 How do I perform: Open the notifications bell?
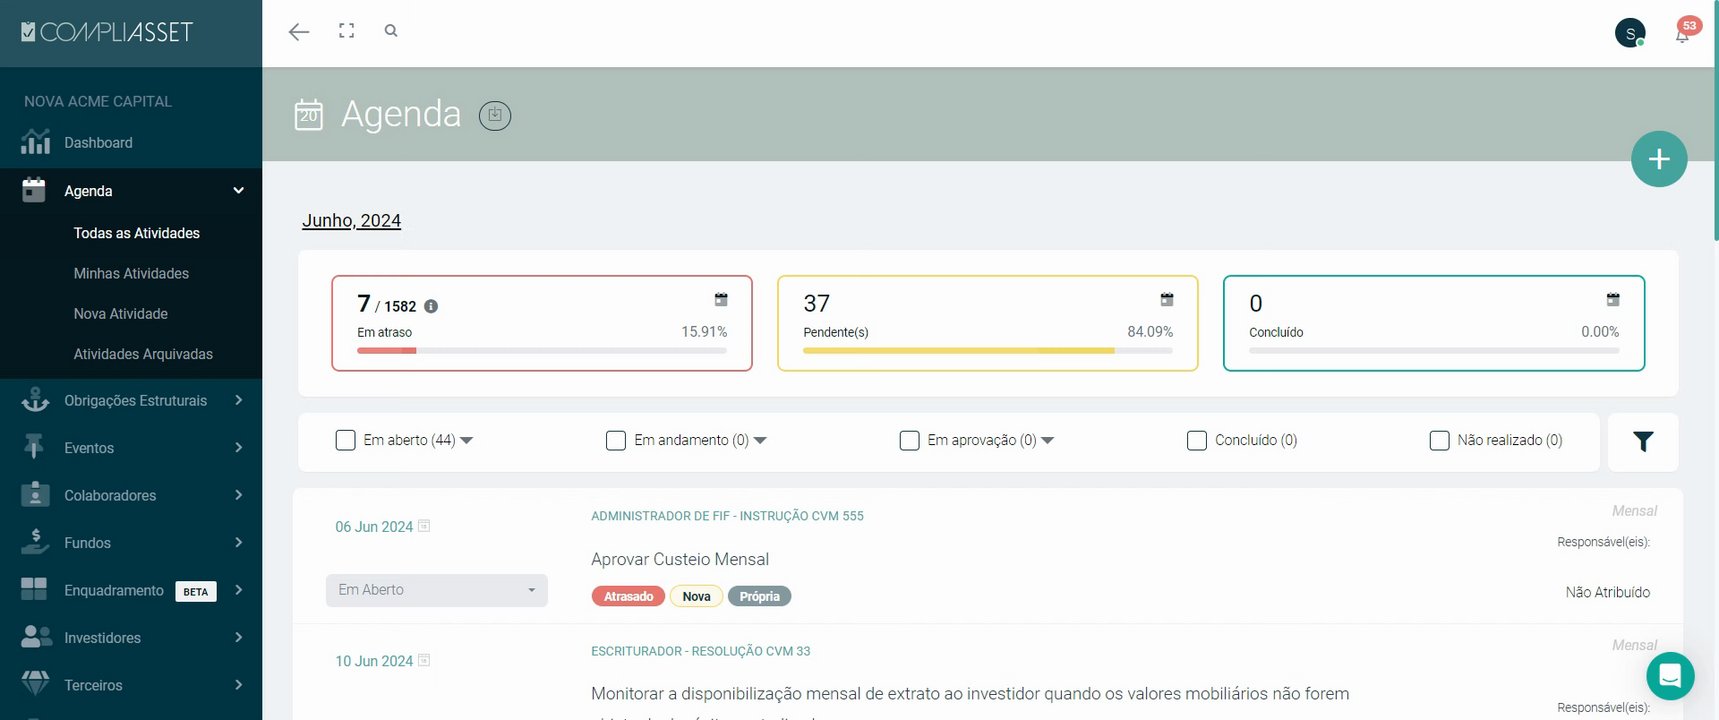1682,35
